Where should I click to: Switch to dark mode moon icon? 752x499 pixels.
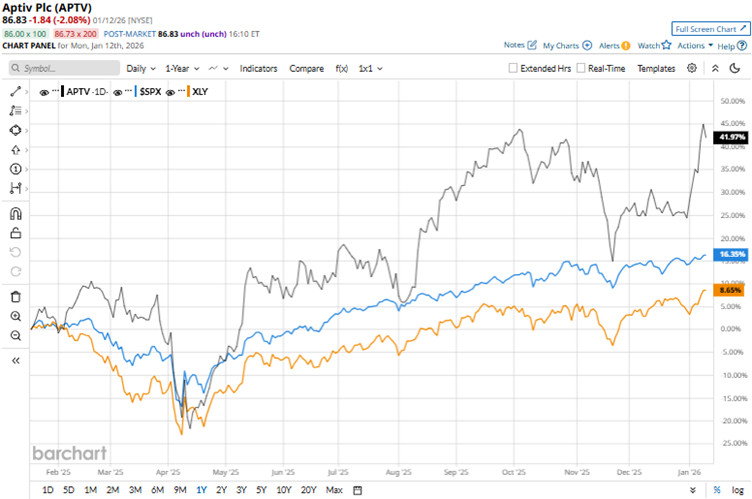tap(735, 68)
